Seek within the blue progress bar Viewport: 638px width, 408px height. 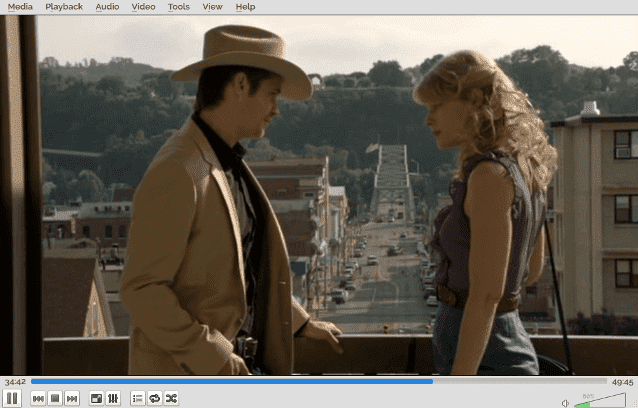pos(319,382)
